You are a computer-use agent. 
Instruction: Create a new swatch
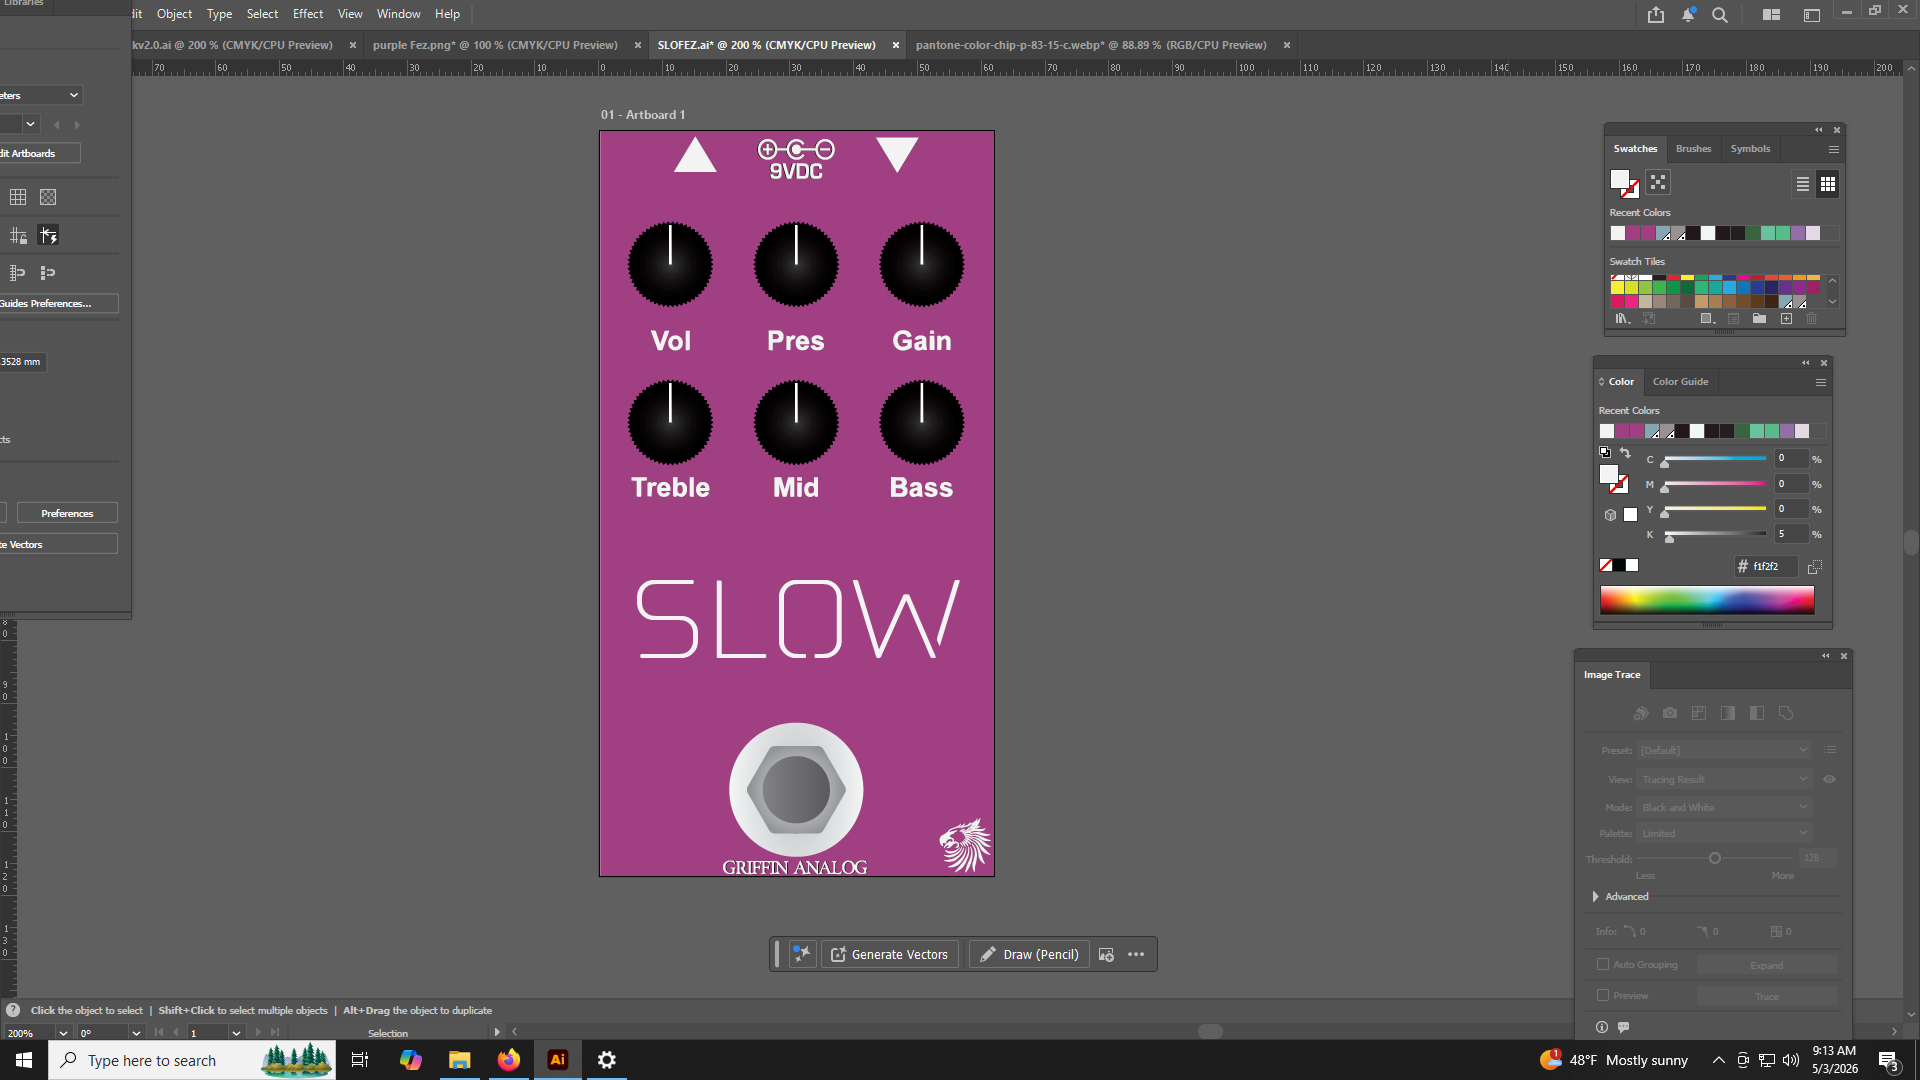[1786, 319]
